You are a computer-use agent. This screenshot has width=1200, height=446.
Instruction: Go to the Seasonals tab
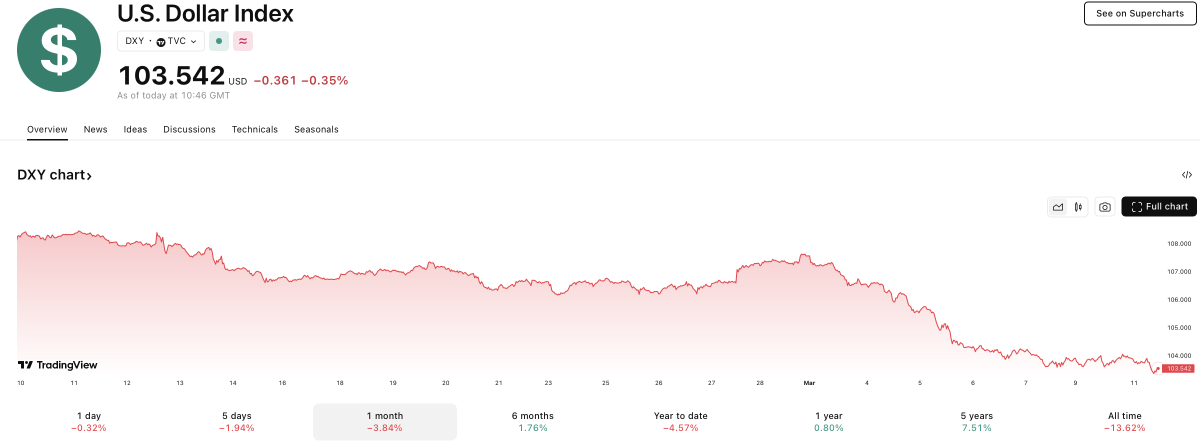(316, 129)
